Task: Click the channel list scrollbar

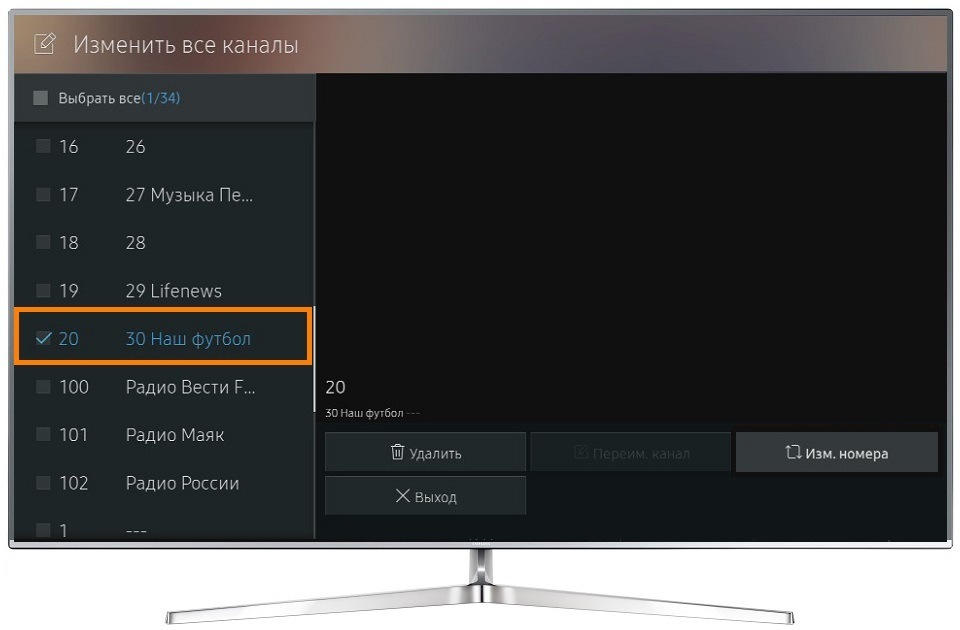Action: pyautogui.click(x=314, y=359)
